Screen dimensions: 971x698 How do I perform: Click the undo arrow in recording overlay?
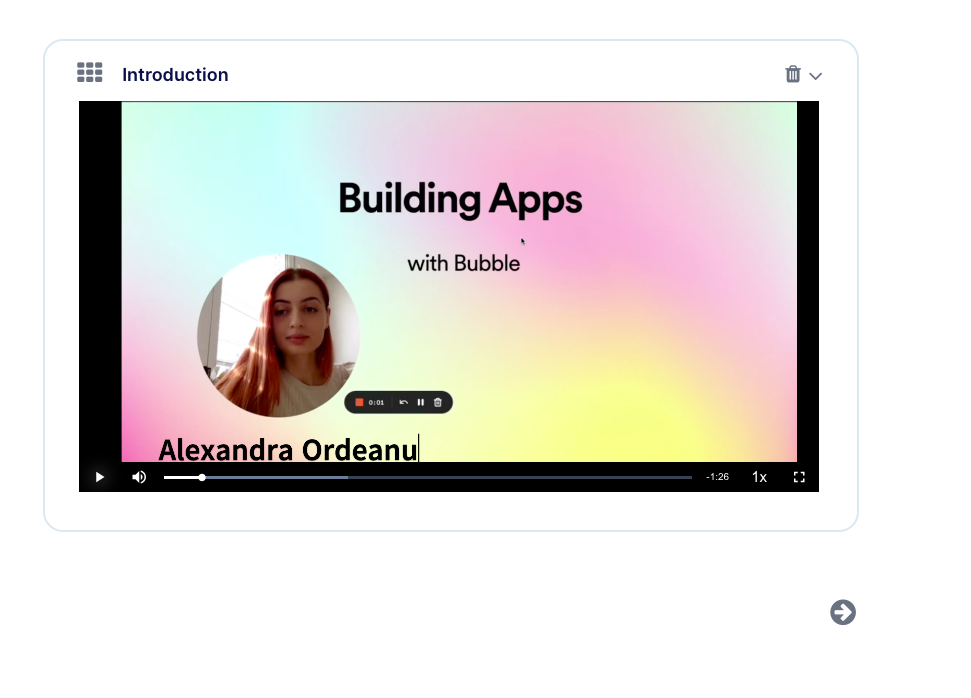click(404, 403)
